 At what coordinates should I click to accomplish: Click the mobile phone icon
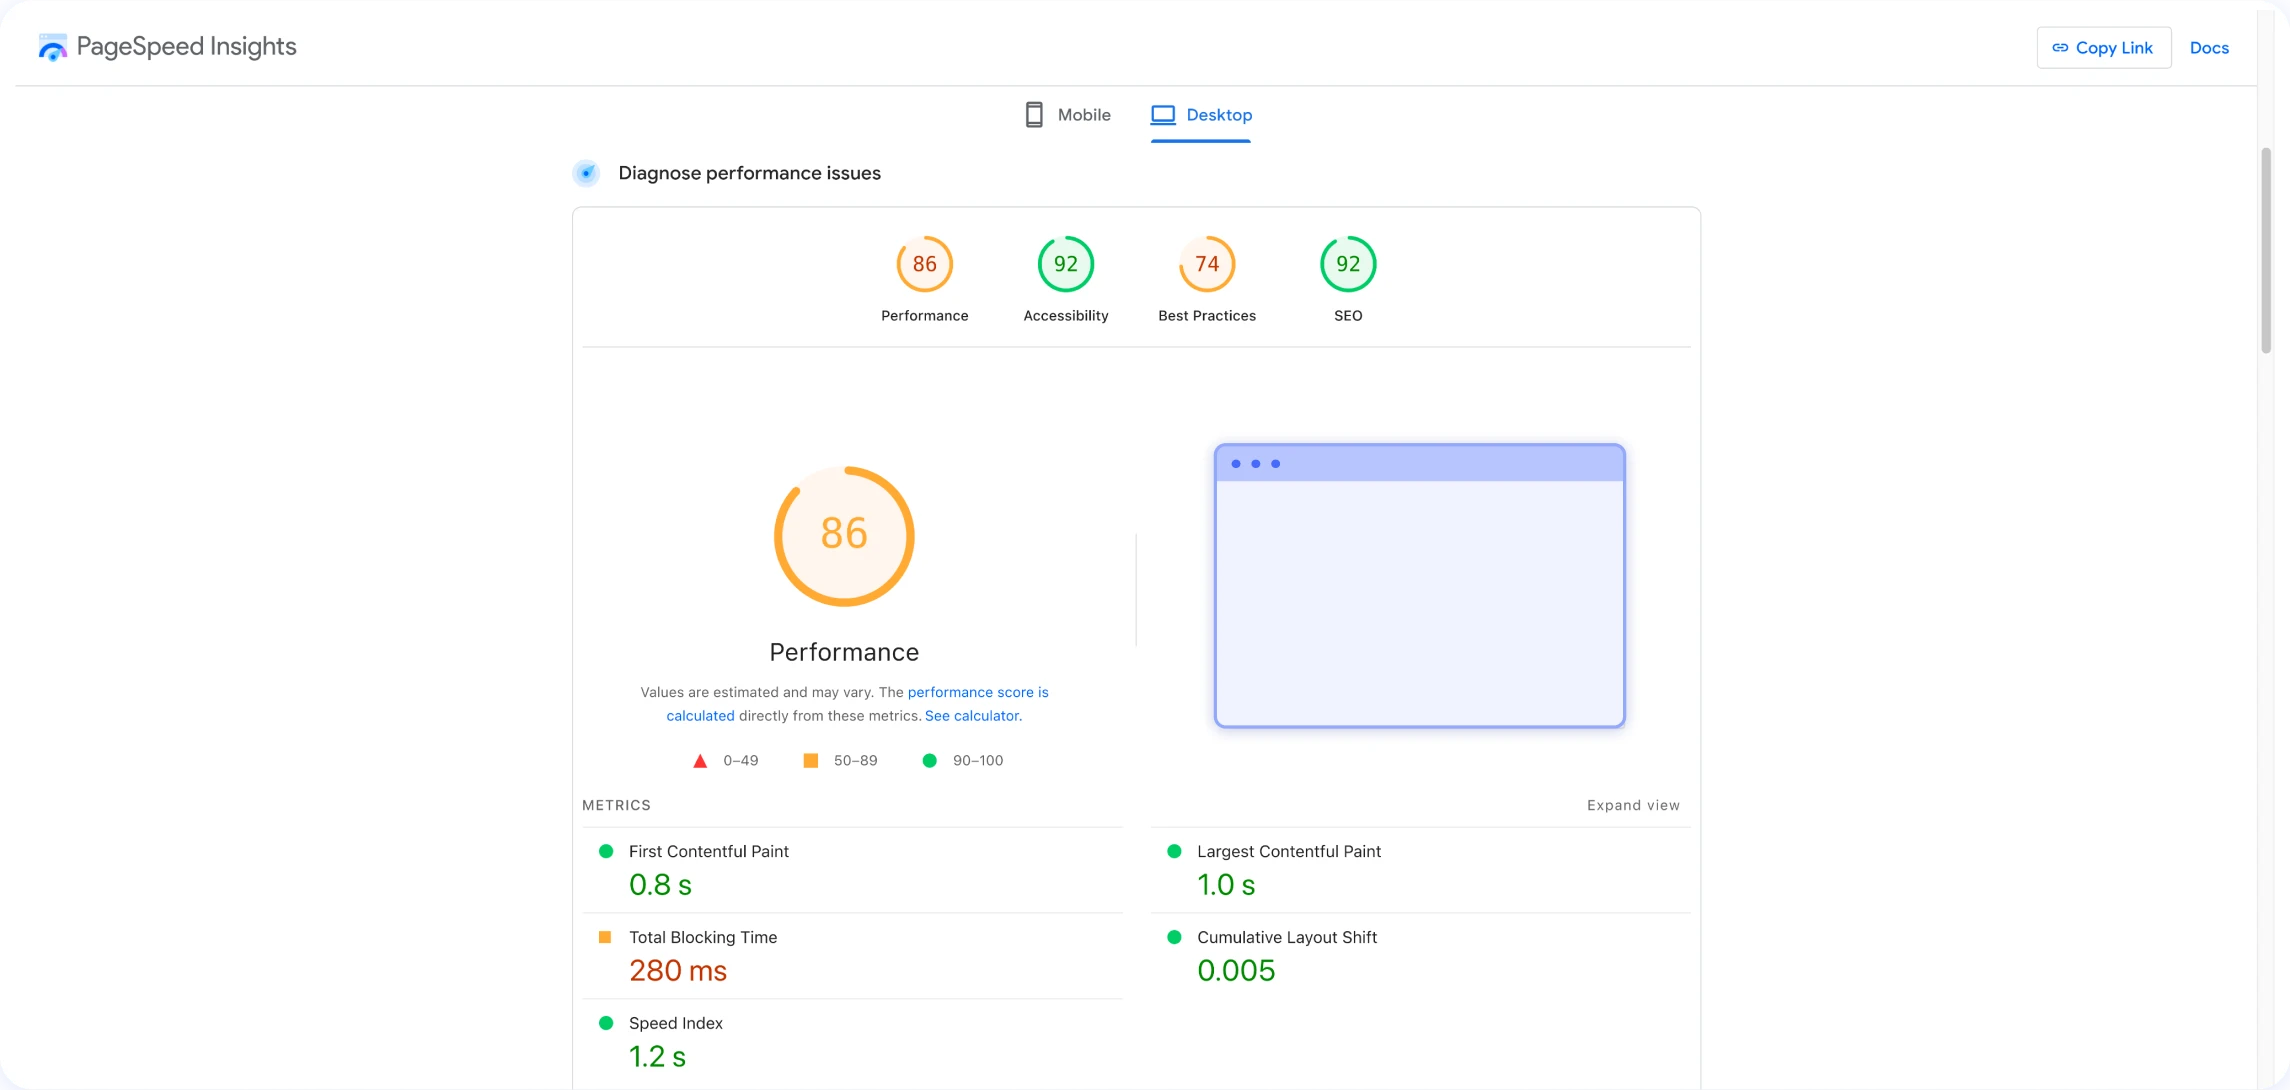click(x=1034, y=115)
